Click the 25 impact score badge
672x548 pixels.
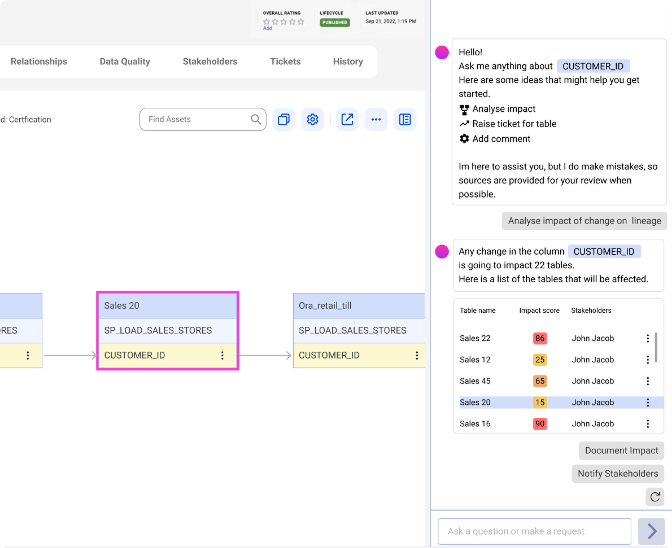(x=540, y=359)
